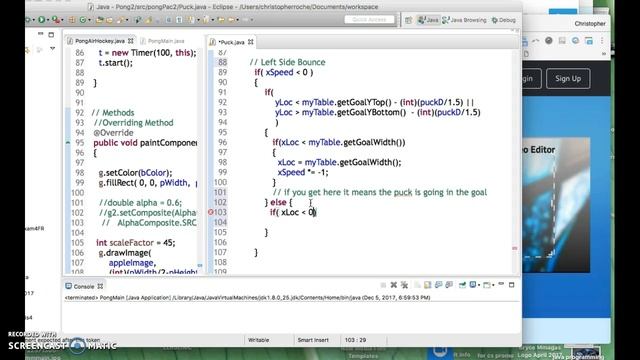This screenshot has height=360, width=640.
Task: Open the Open Console dropdown arrow
Action: [x=493, y=285]
